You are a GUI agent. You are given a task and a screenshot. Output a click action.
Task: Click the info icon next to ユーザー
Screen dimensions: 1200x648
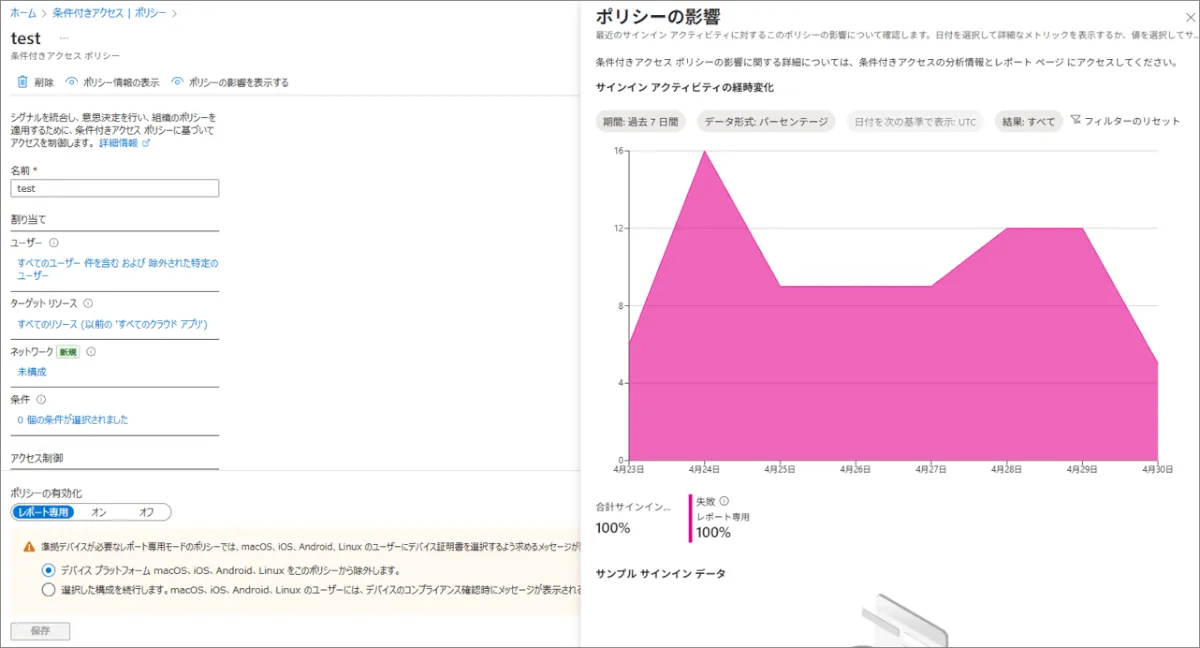54,242
